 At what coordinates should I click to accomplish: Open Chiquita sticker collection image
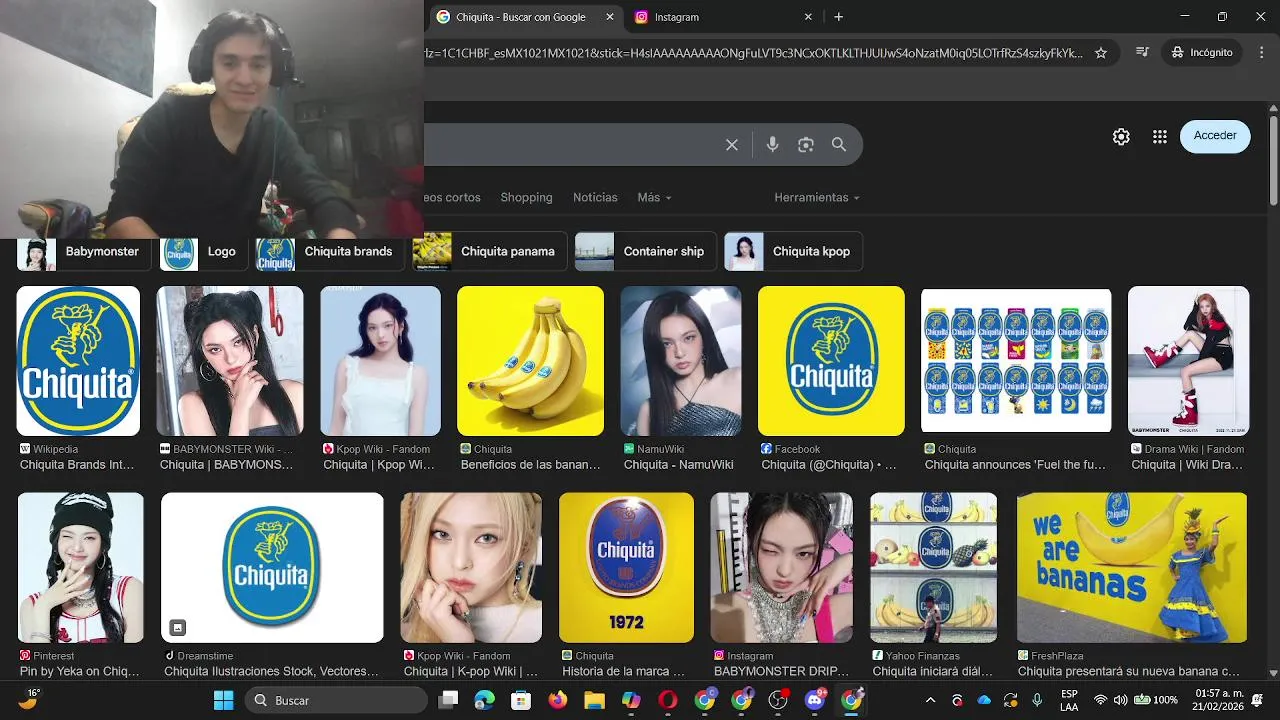(1016, 361)
